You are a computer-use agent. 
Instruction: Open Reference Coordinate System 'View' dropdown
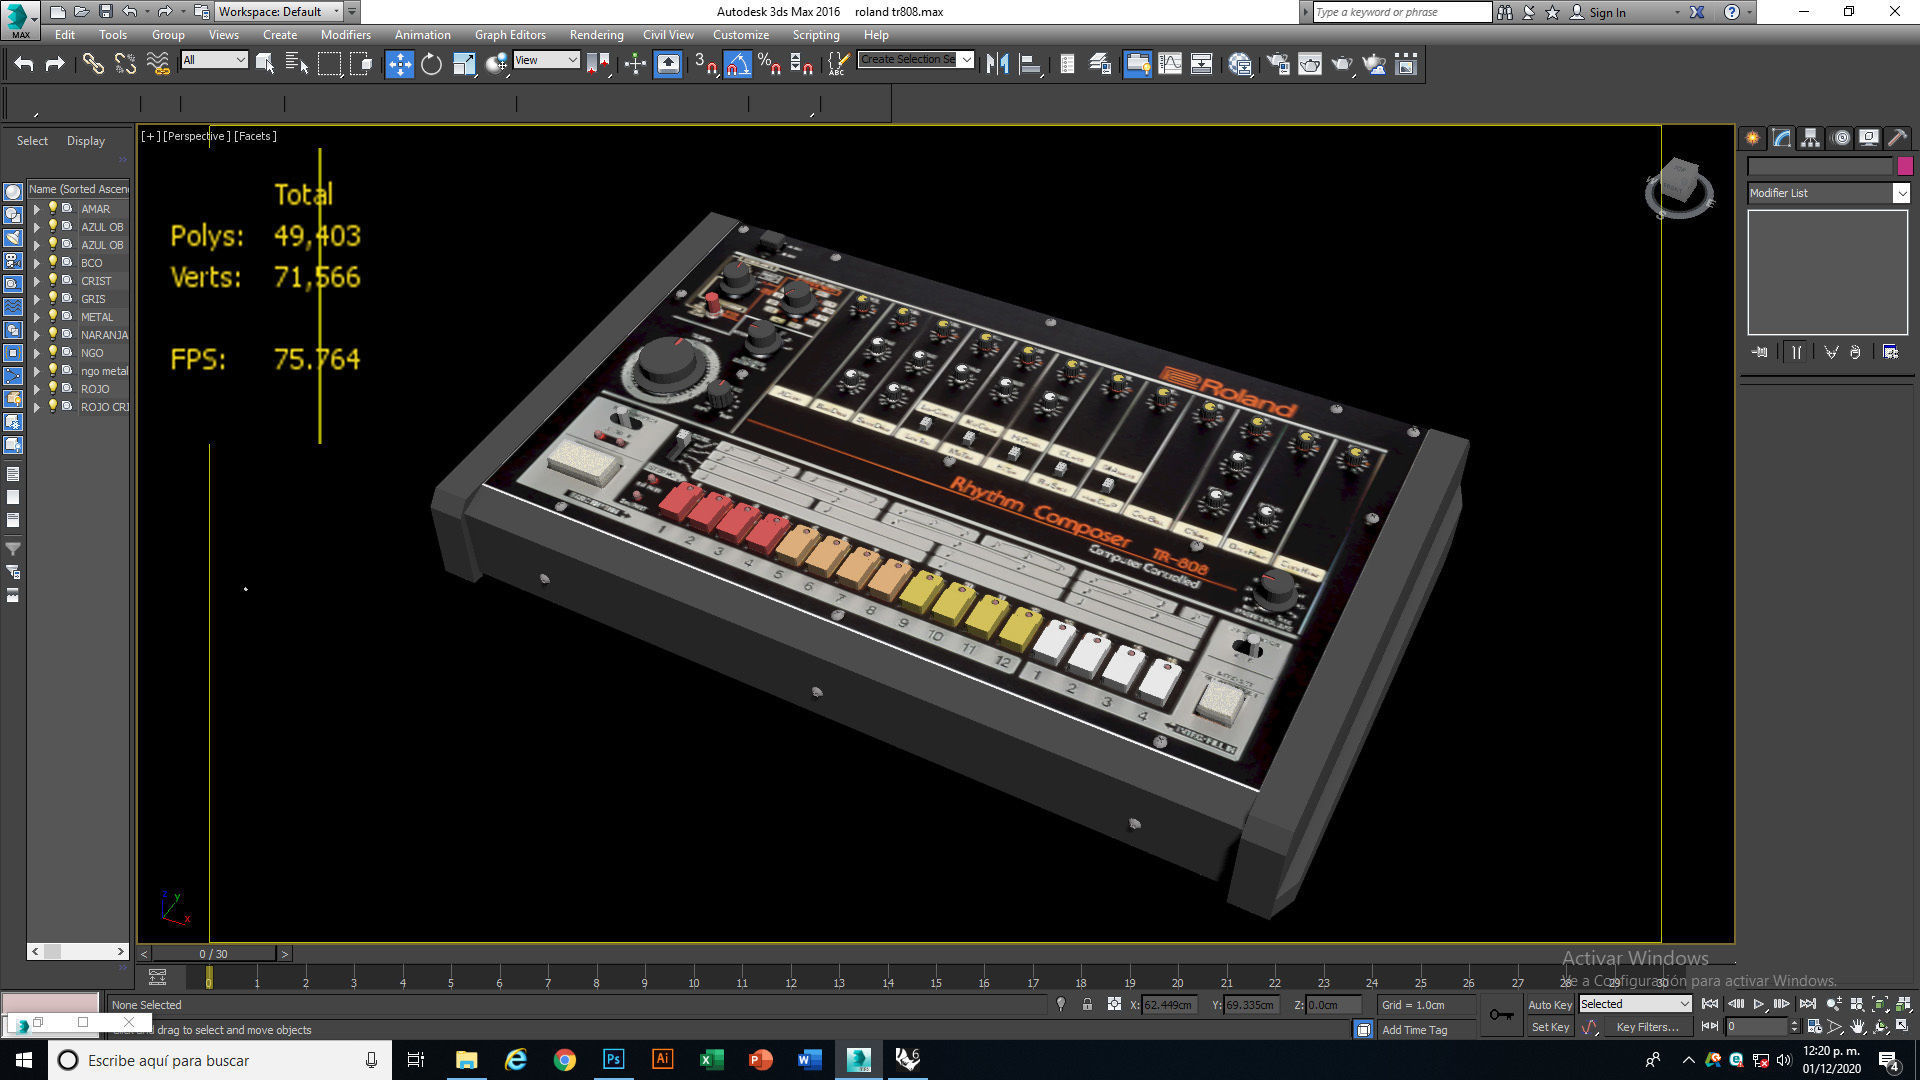[546, 60]
